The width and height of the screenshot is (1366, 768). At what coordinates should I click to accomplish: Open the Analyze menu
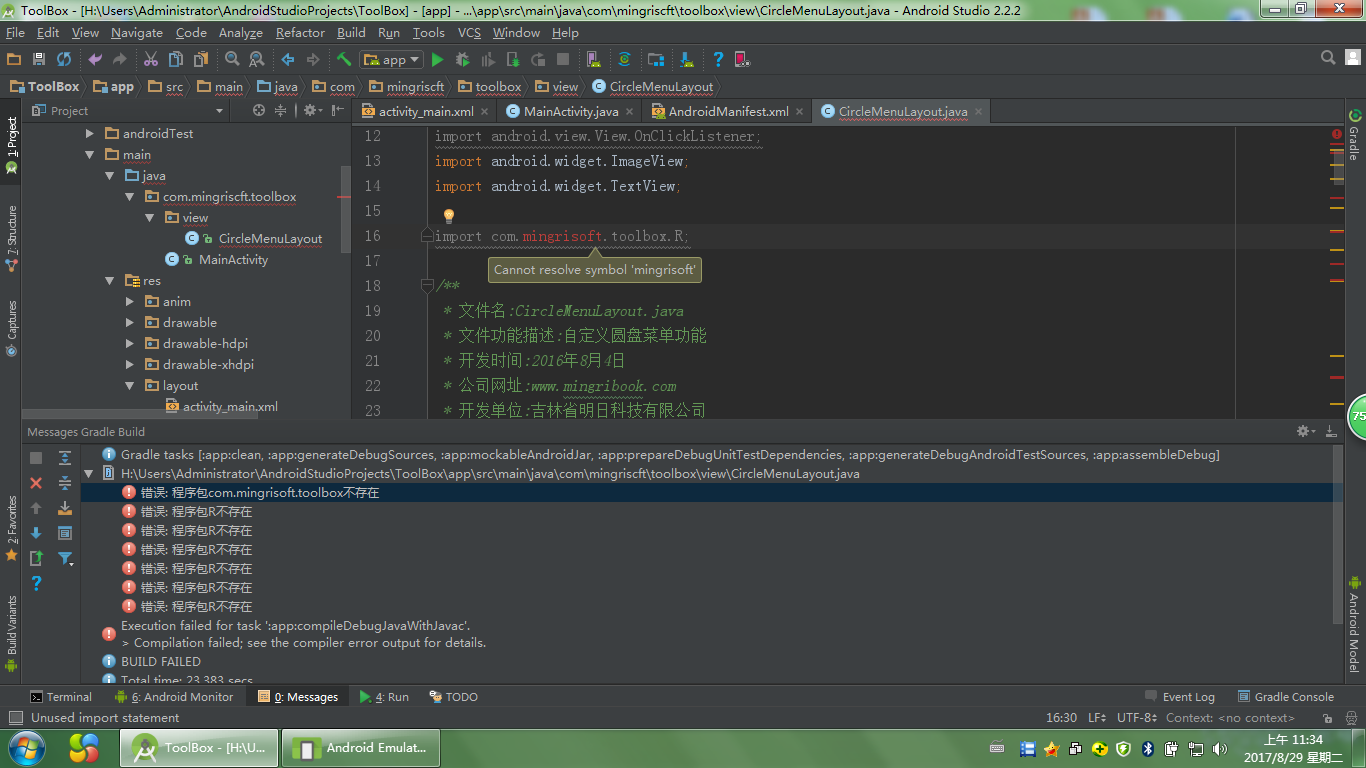[240, 33]
